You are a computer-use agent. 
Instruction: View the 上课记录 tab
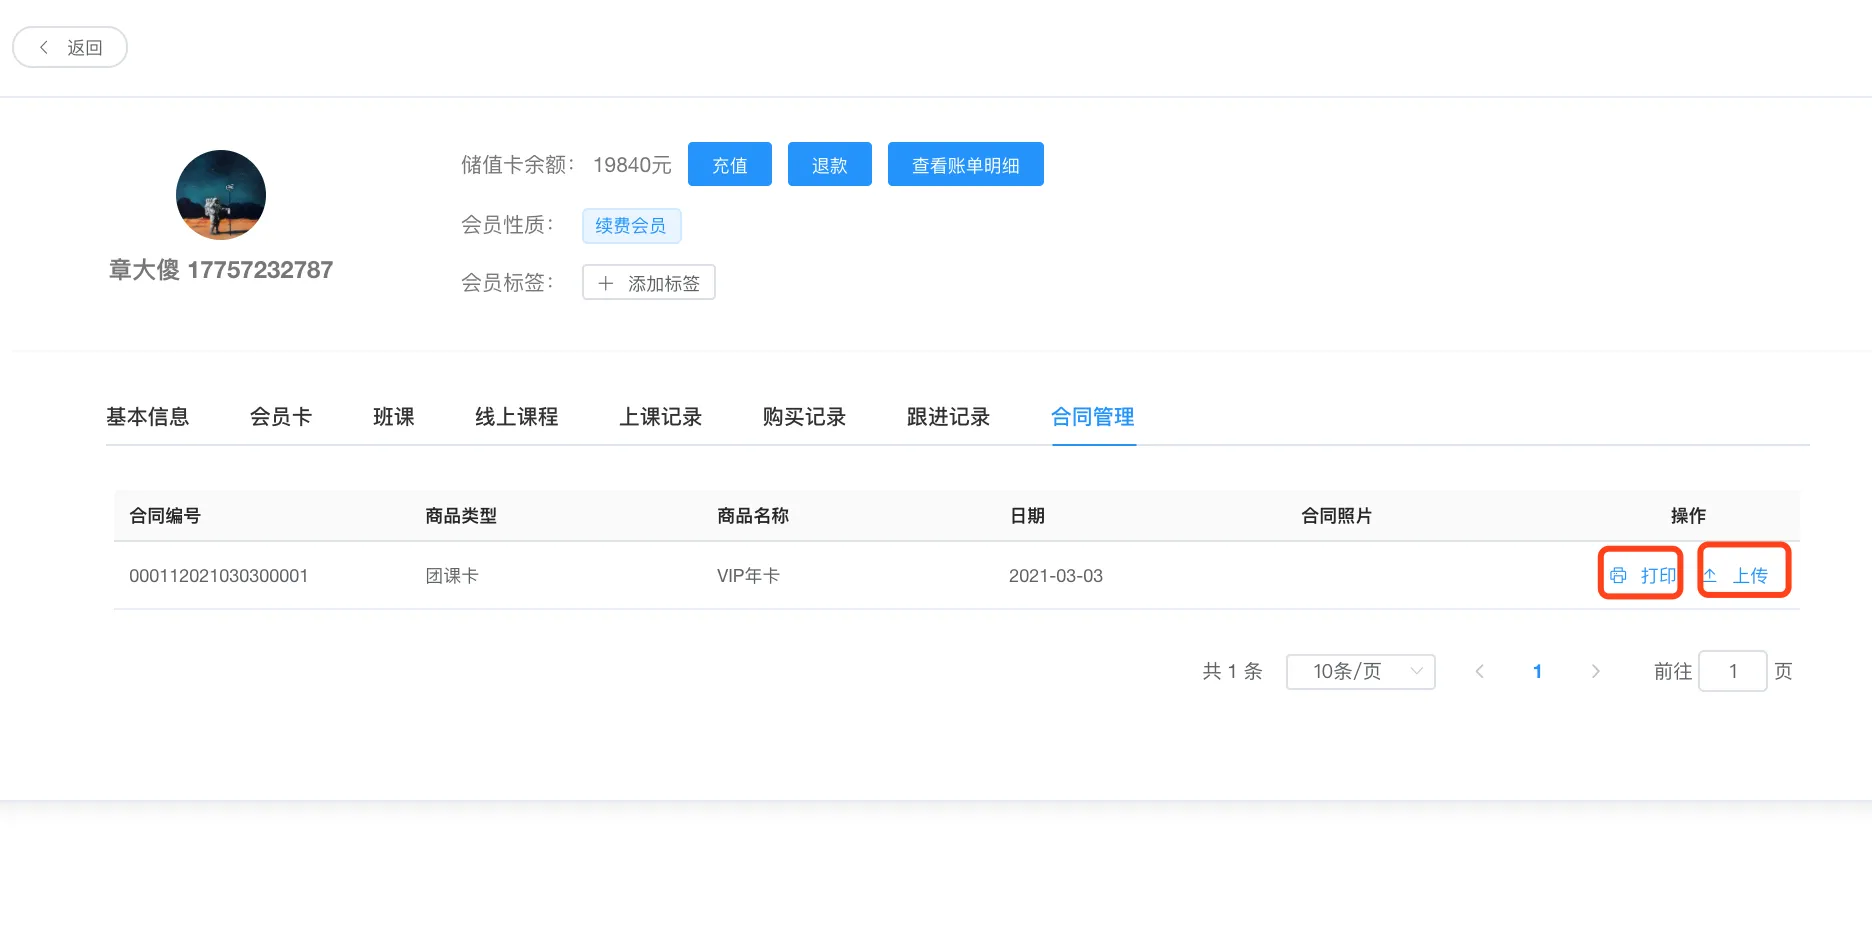coord(660,417)
